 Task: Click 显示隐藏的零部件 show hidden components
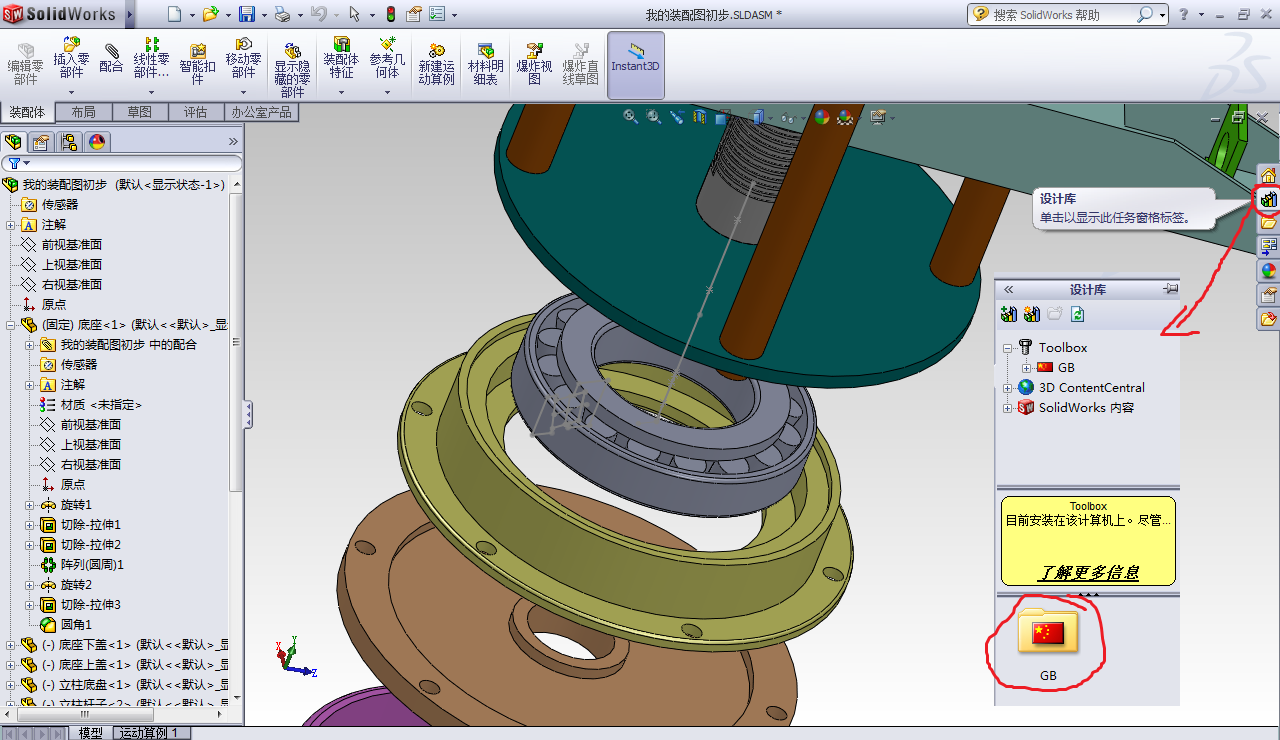coord(292,68)
